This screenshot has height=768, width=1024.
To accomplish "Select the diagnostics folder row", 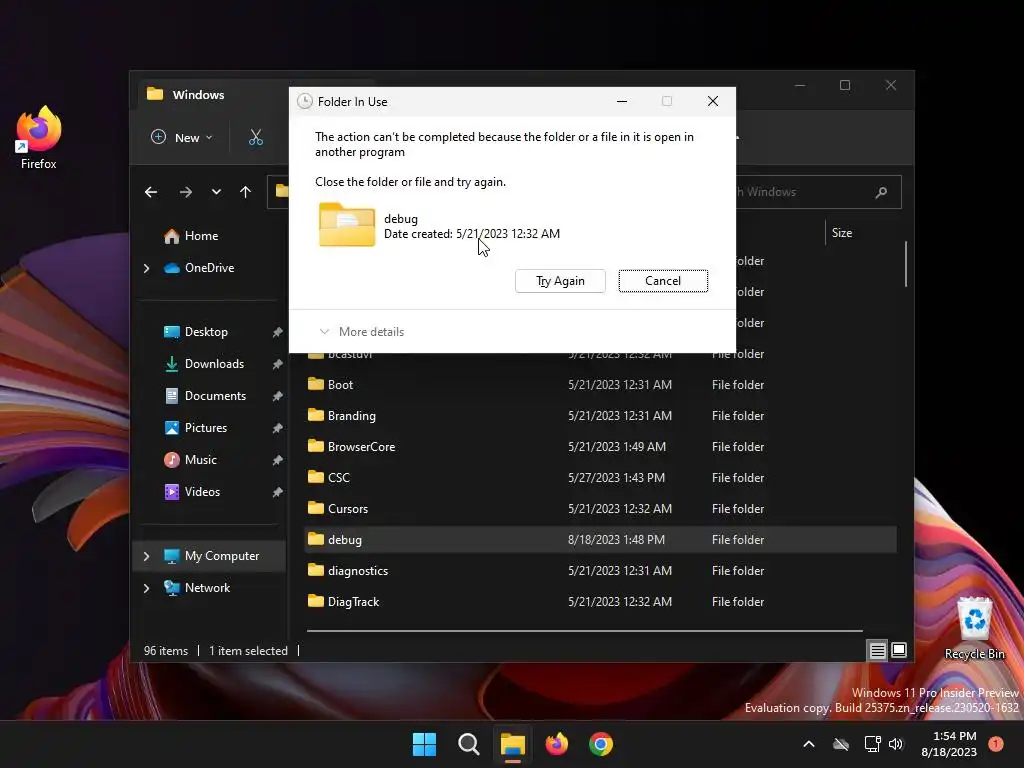I will pyautogui.click(x=600, y=571).
